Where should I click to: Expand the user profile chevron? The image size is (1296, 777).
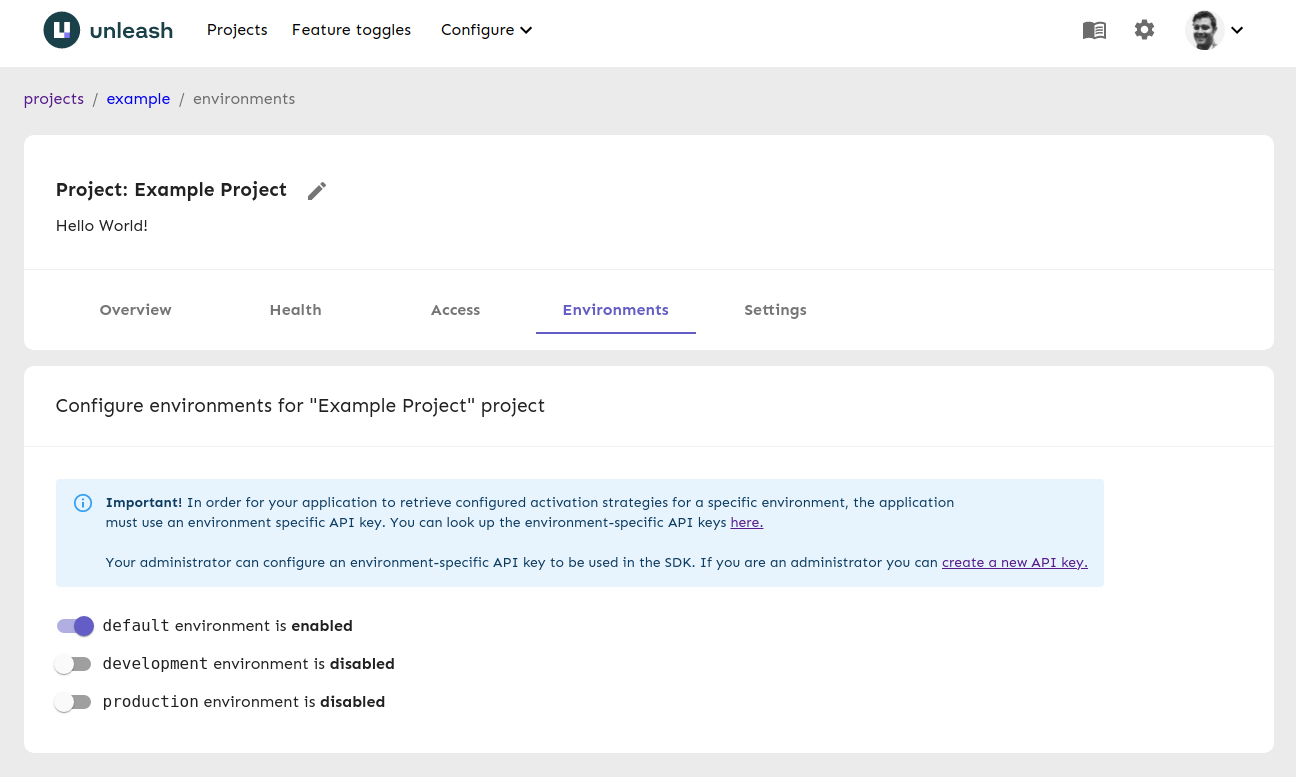1237,30
